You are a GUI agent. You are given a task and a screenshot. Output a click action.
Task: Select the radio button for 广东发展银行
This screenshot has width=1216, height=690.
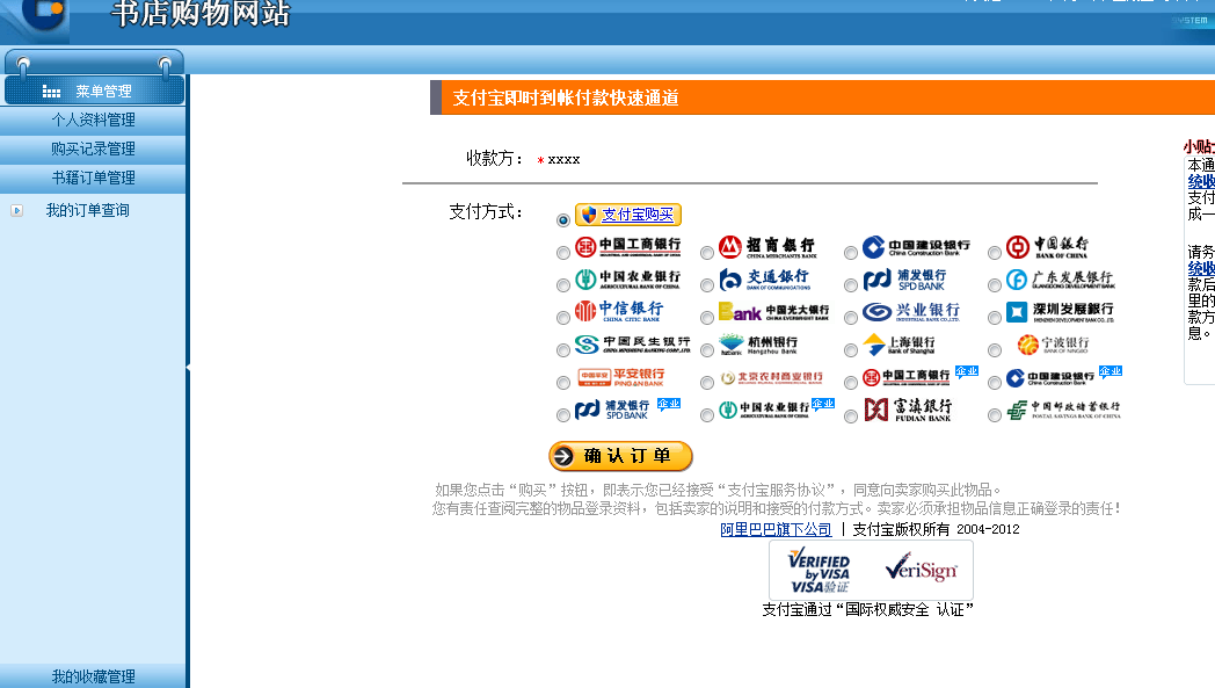pos(994,286)
